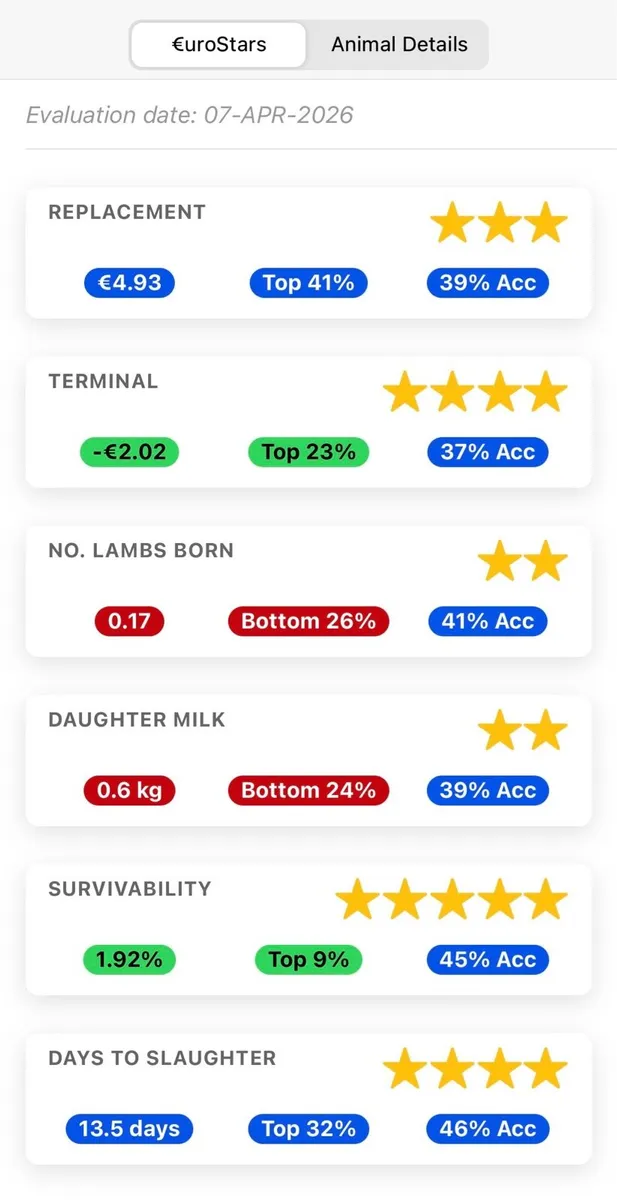Click the Terminal four-star rating
The width and height of the screenshot is (617, 1200).
475,392
